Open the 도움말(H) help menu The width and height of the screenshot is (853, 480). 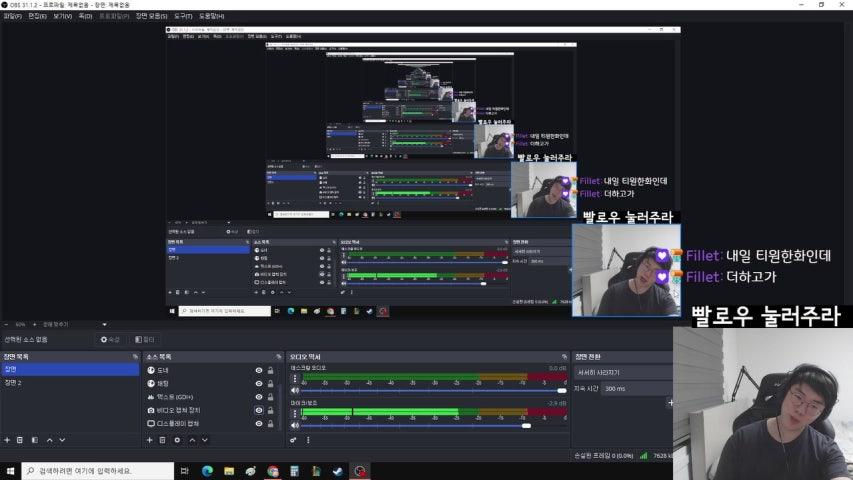[212, 16]
